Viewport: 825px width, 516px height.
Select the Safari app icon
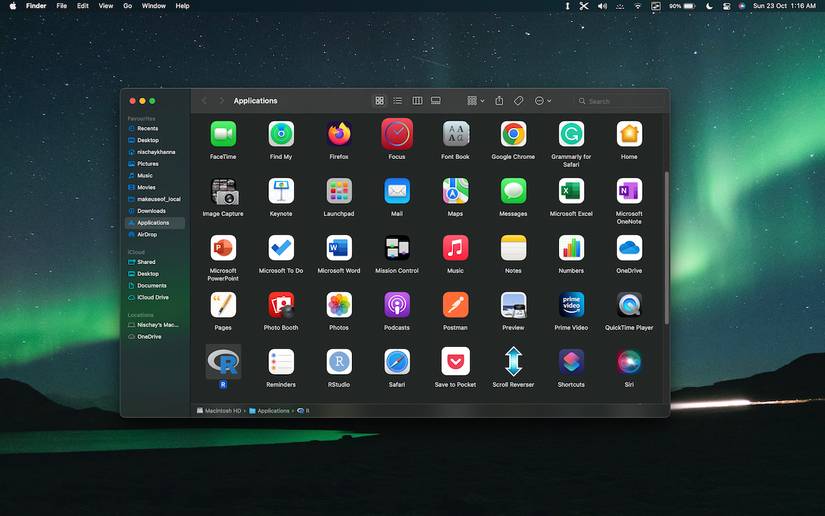(397, 362)
